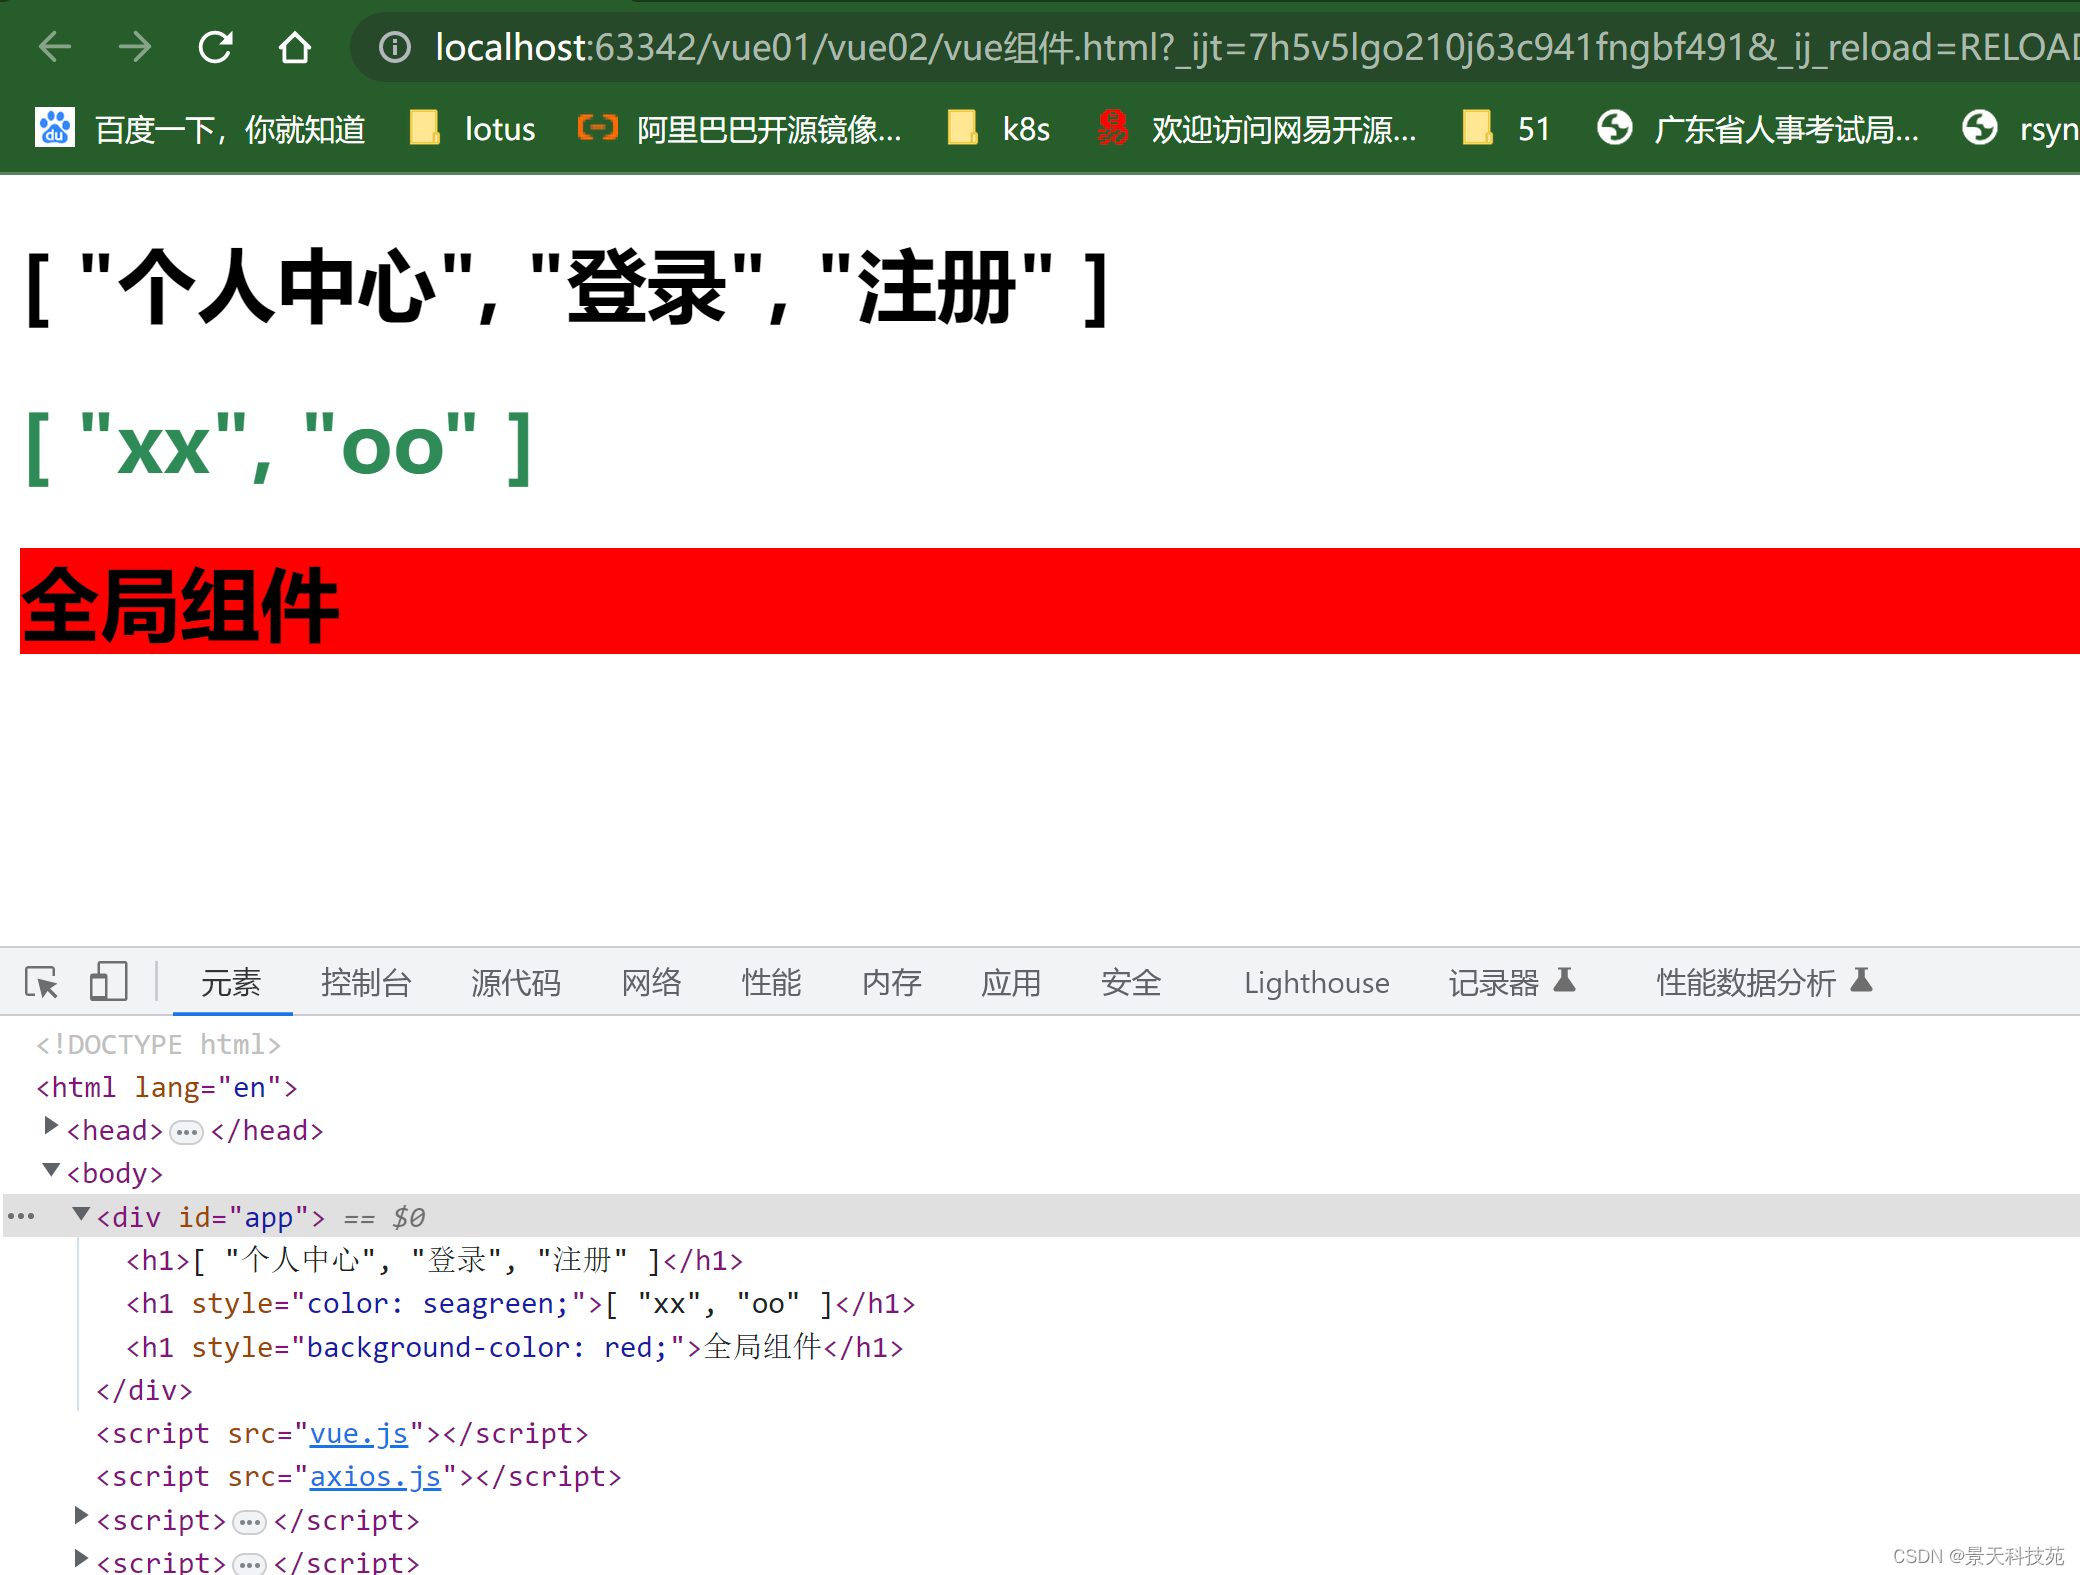
Task: Switch to the 性能数据分析 tab
Action: (1764, 982)
